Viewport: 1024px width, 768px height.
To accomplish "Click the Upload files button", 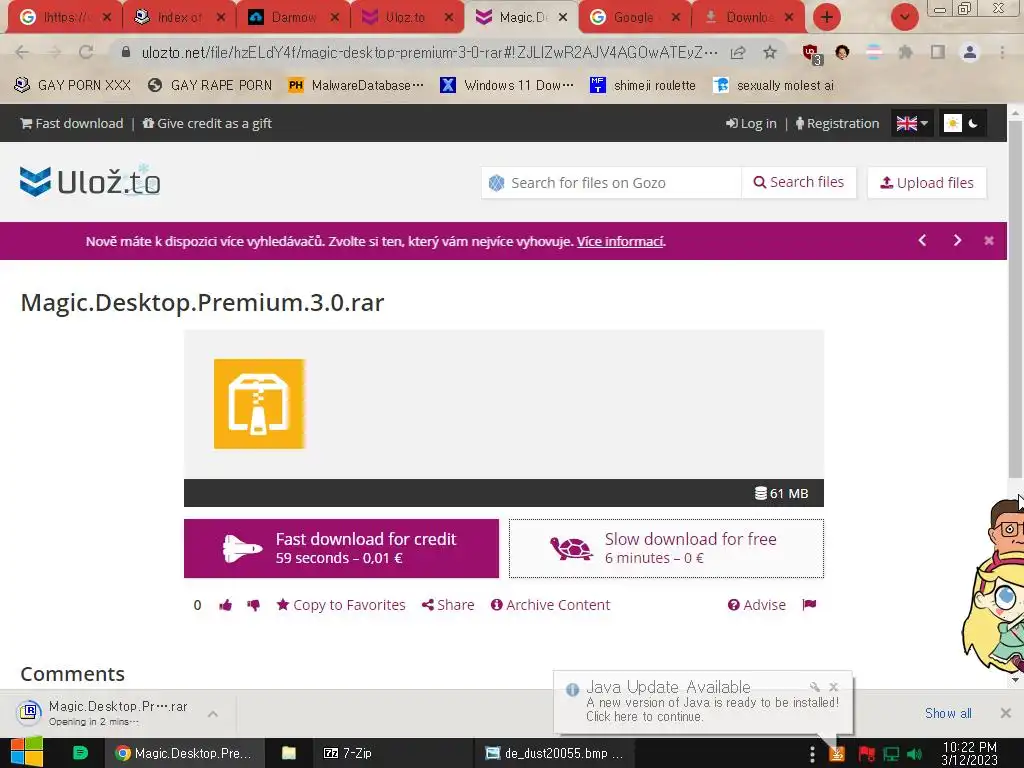I will click(927, 183).
